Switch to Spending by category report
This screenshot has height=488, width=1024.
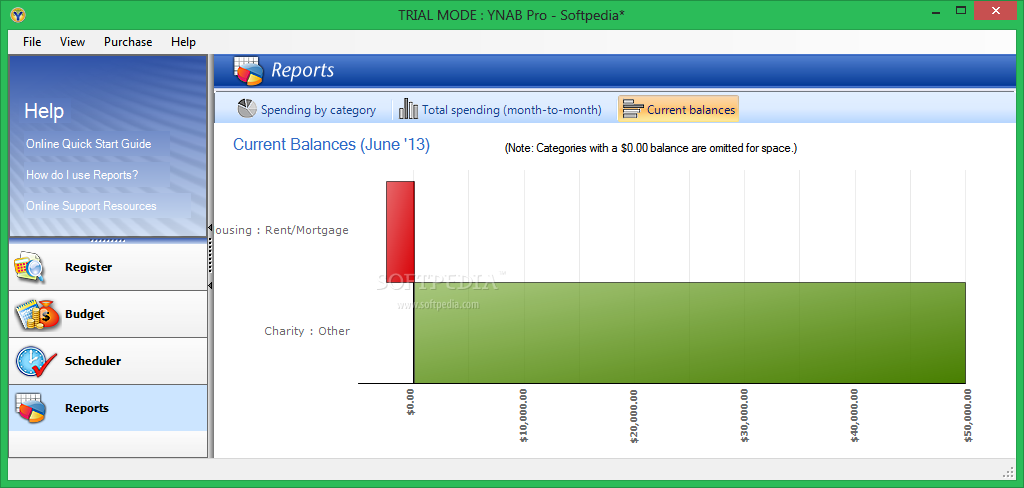(x=306, y=110)
